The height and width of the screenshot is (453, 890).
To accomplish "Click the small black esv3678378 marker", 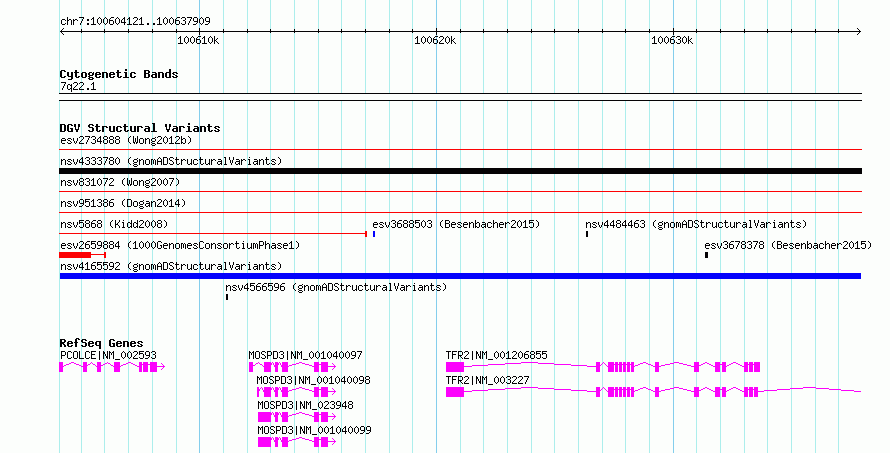I will (706, 255).
